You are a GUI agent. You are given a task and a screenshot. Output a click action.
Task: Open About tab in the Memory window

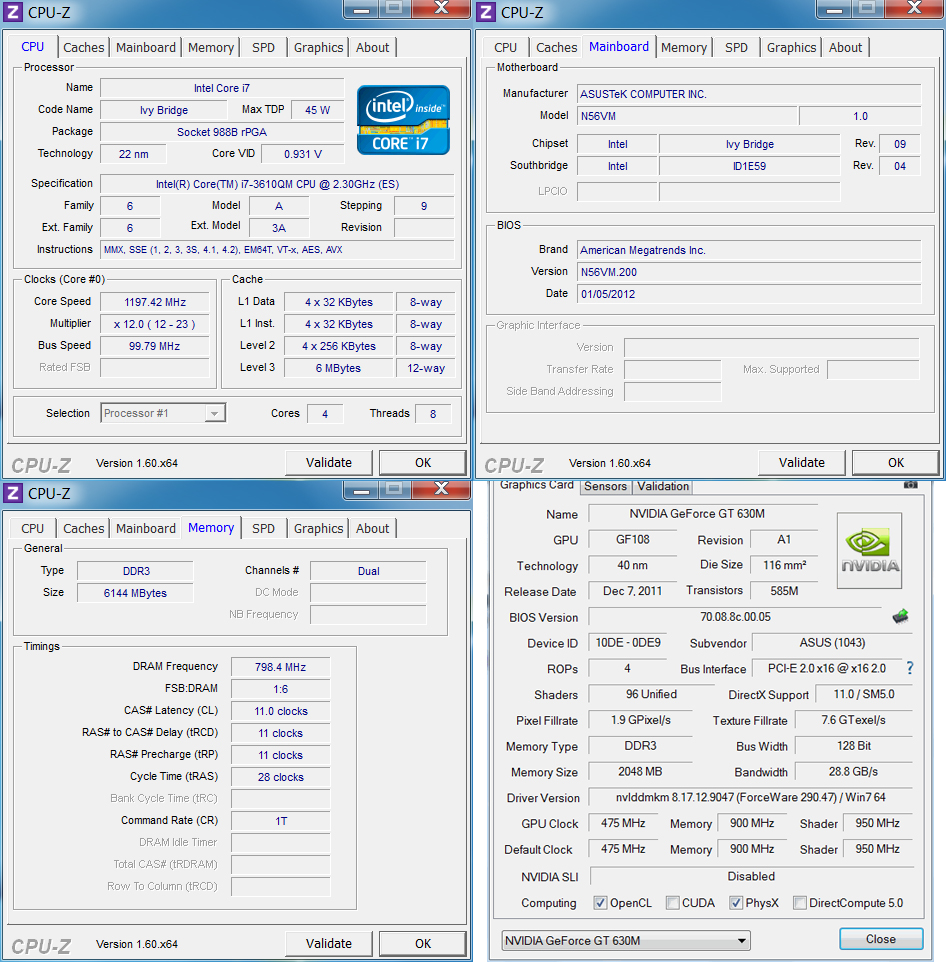[x=372, y=528]
